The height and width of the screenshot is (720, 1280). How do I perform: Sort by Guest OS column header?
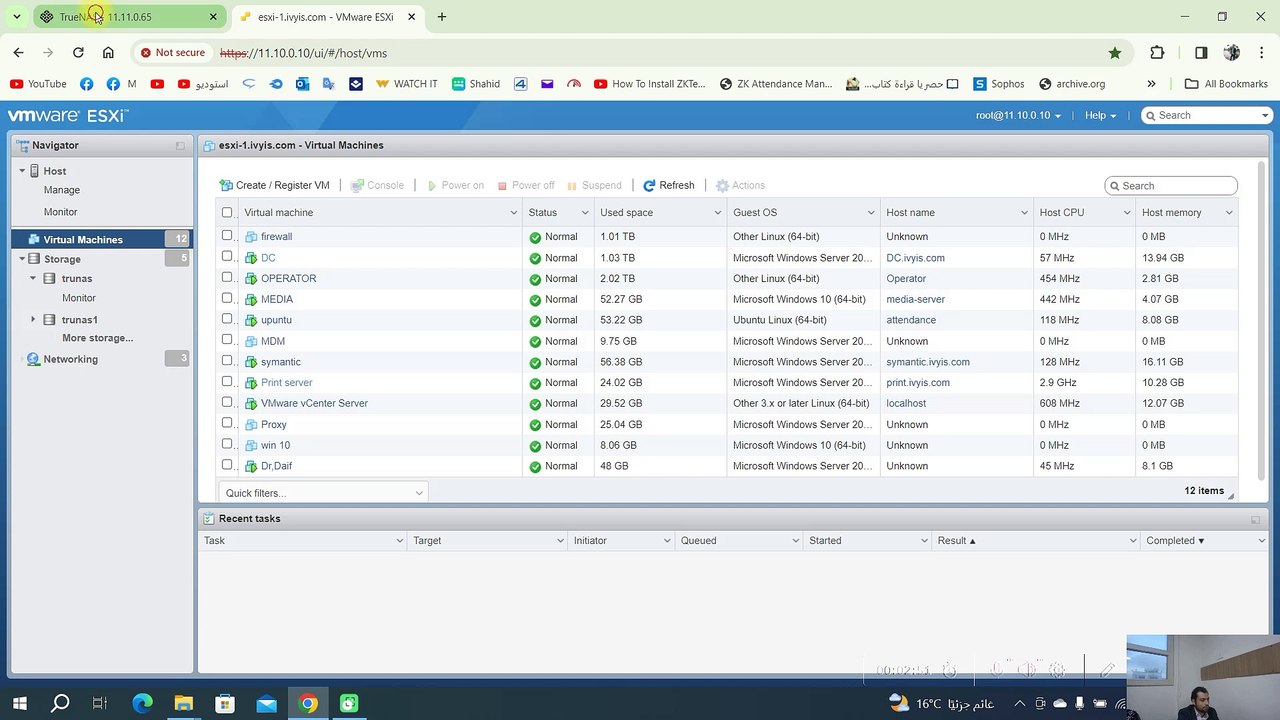[x=755, y=213]
